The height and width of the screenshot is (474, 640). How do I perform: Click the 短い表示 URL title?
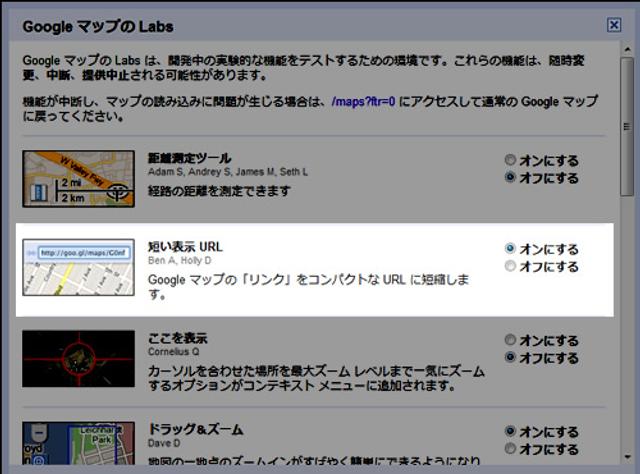point(185,247)
